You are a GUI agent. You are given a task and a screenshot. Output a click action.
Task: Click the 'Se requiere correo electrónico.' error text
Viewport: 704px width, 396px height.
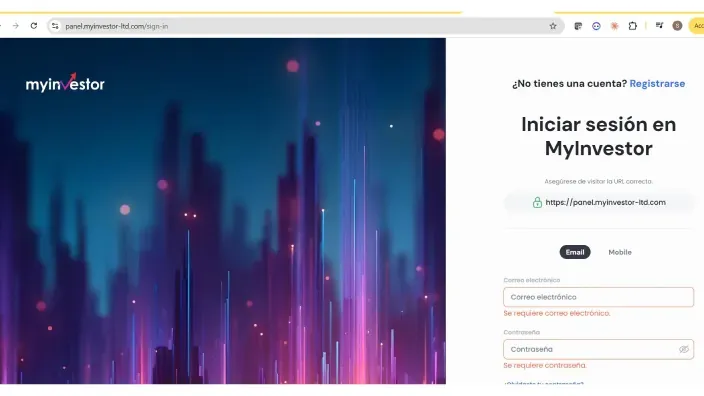(557, 313)
